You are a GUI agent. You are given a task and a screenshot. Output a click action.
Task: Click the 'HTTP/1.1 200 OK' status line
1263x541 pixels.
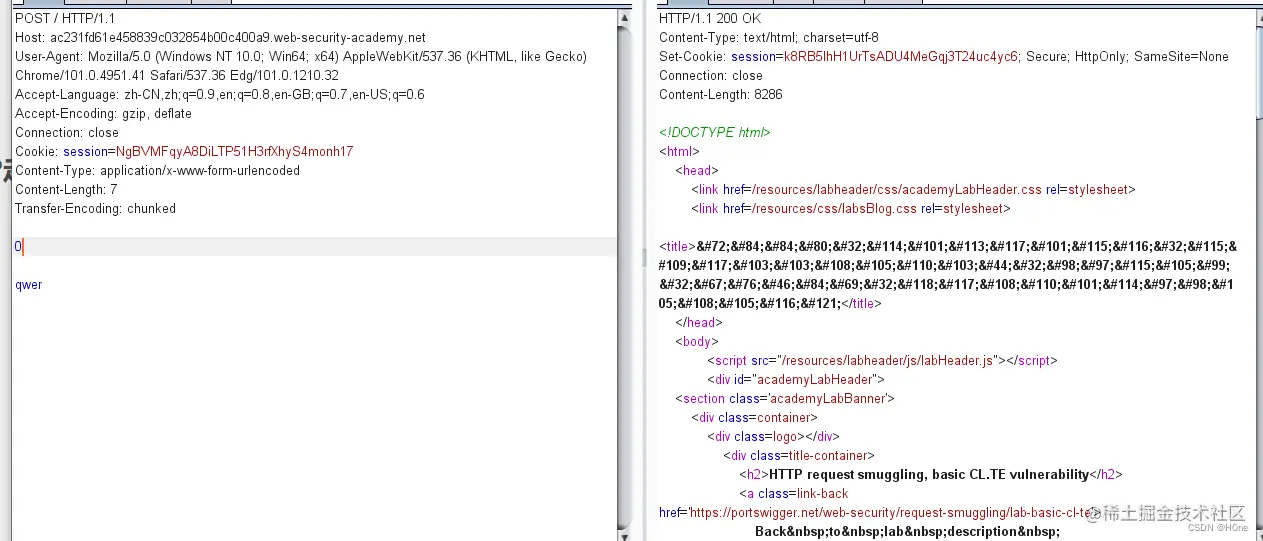(710, 19)
